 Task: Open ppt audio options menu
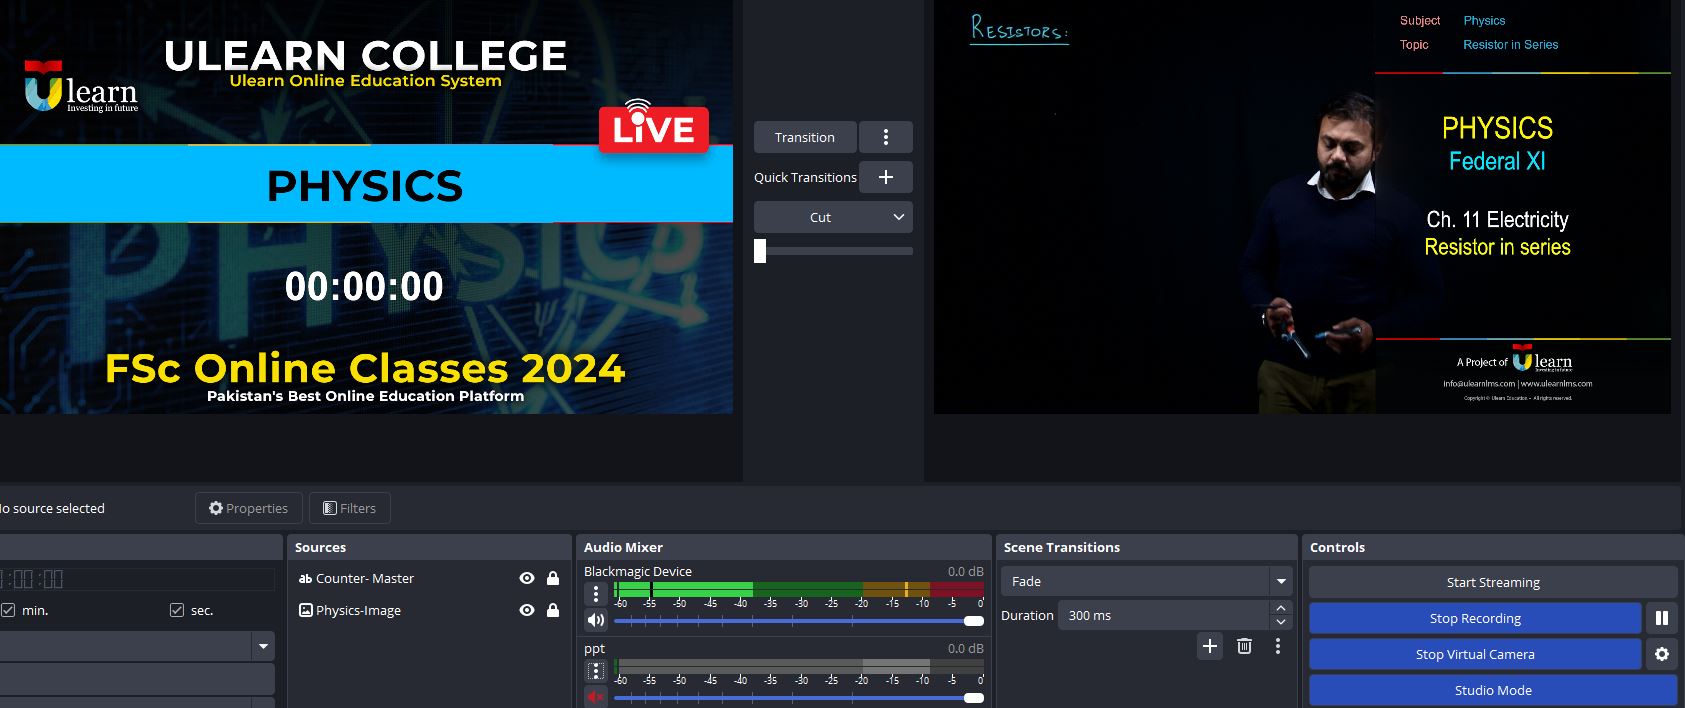(x=596, y=671)
